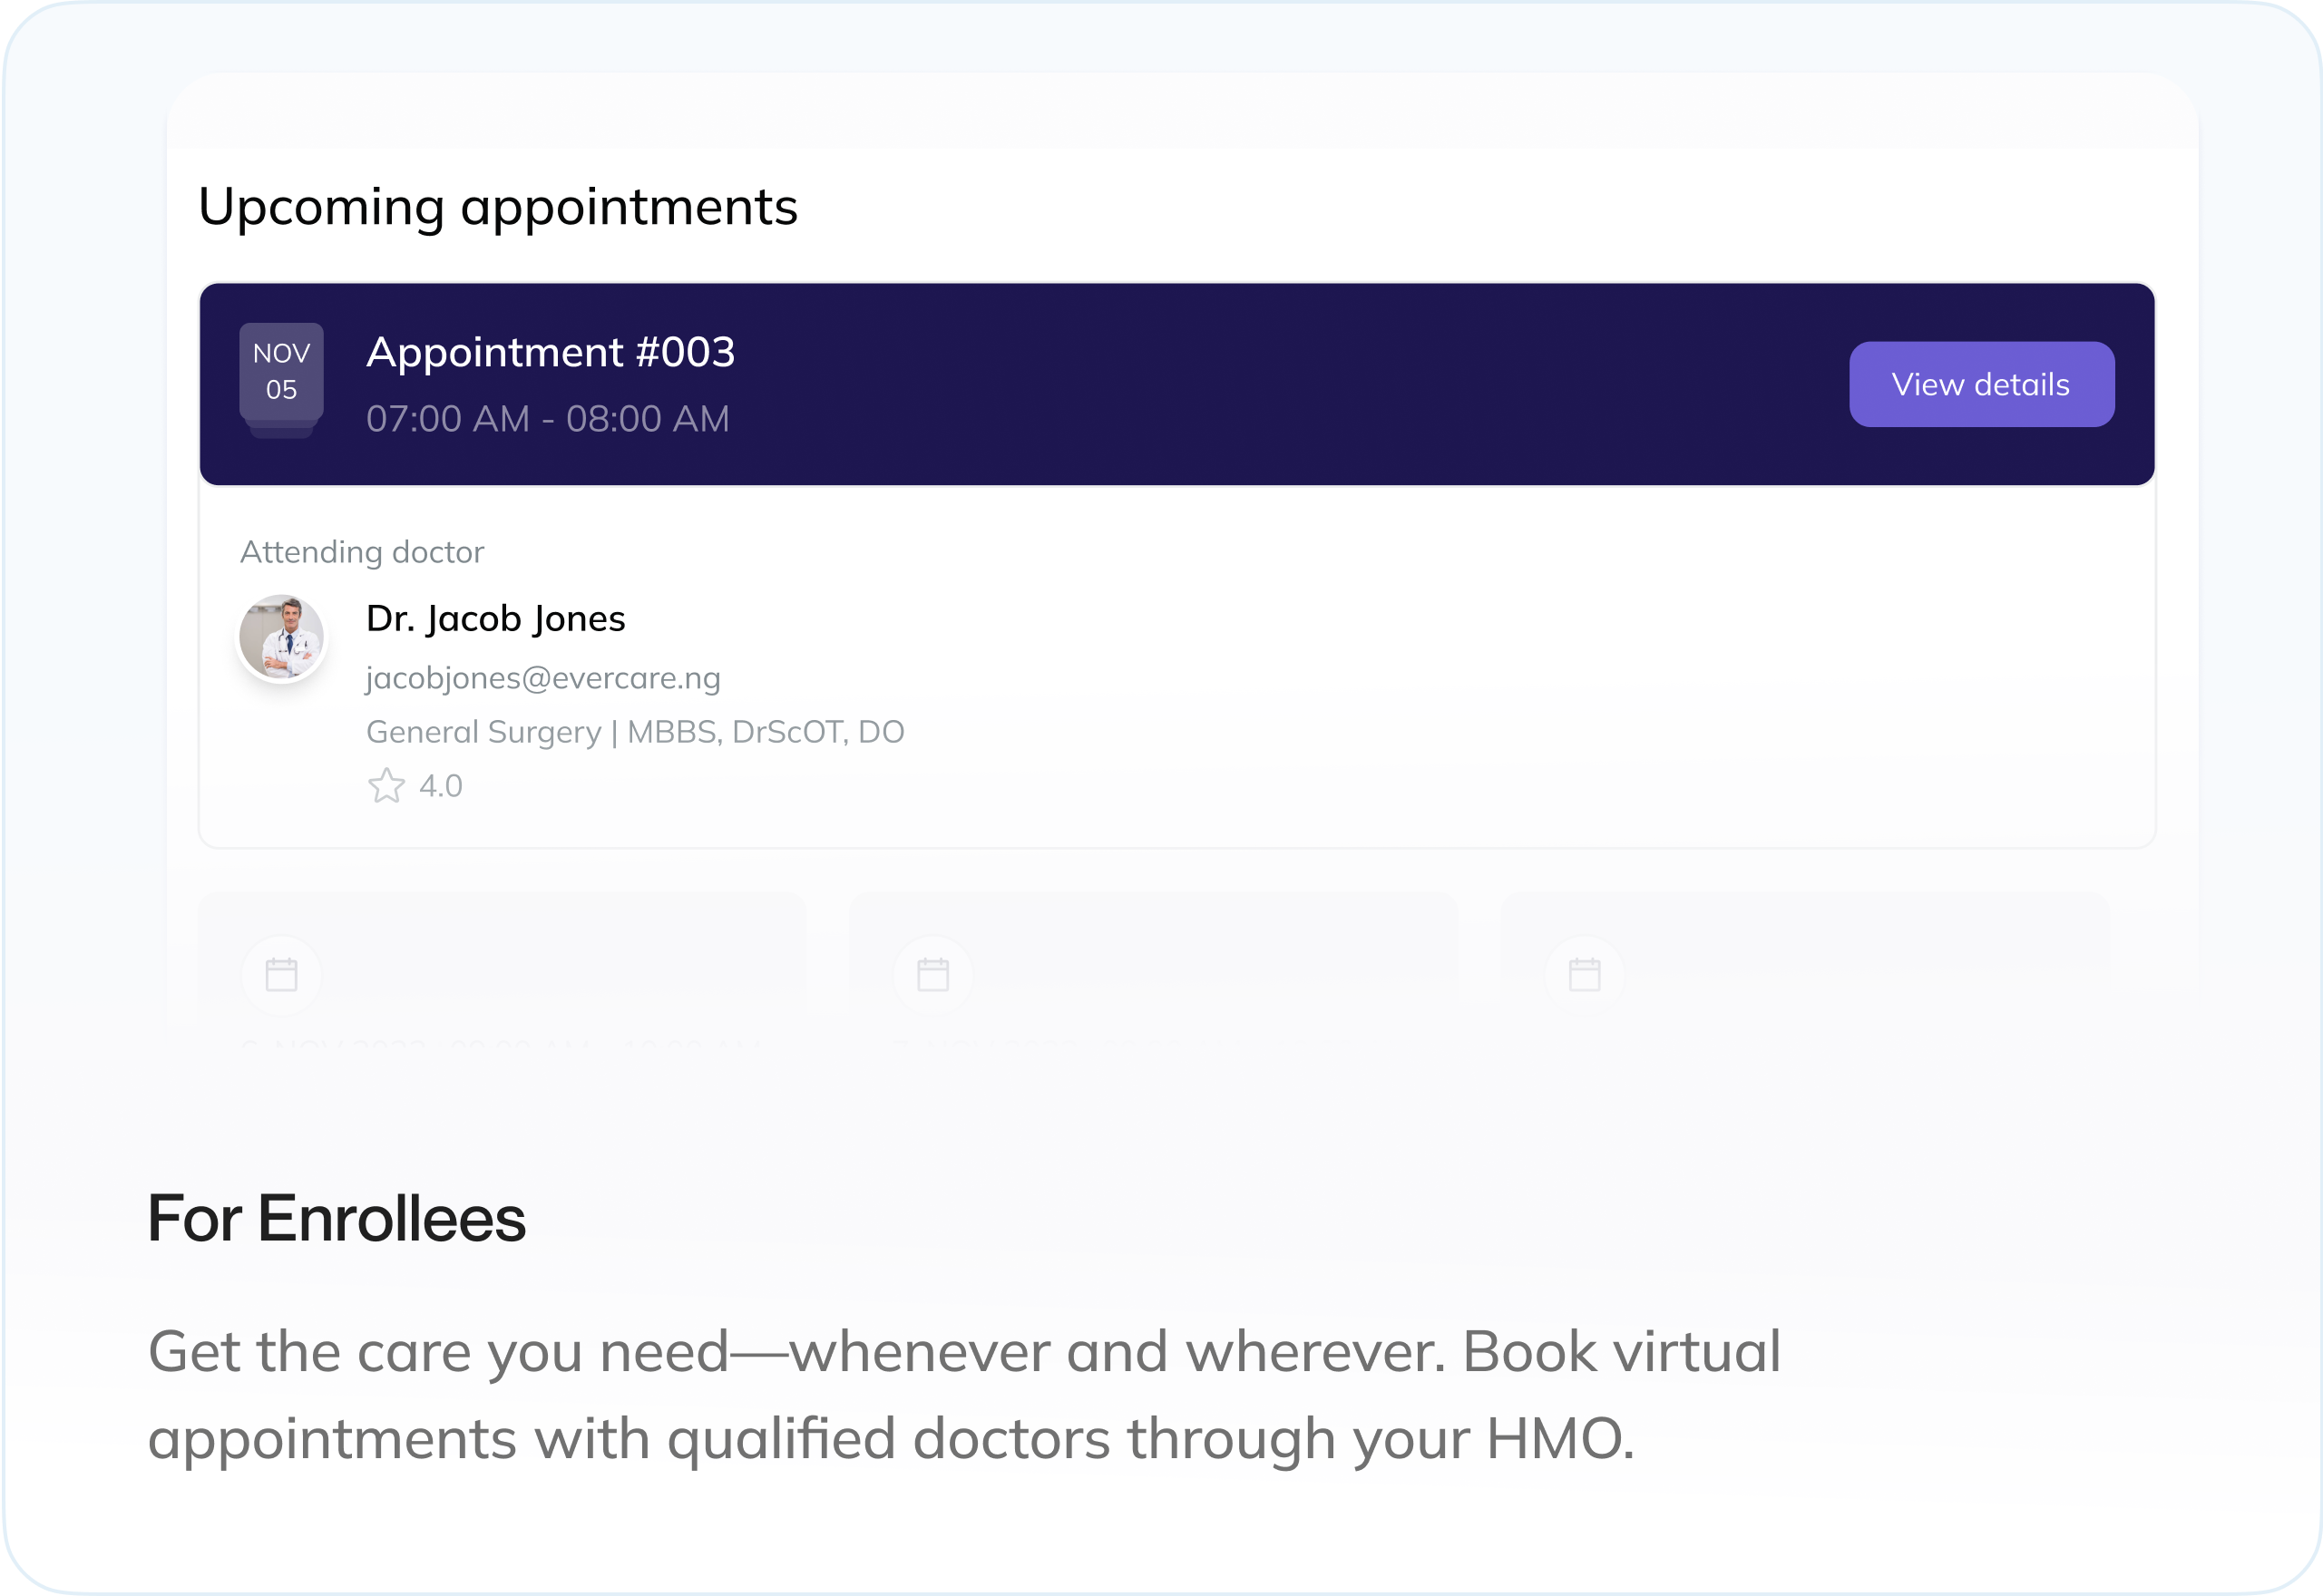Click the MBBS, DrScOT, DO qualifications
Viewport: 2323px width, 1596px height.
(x=765, y=732)
